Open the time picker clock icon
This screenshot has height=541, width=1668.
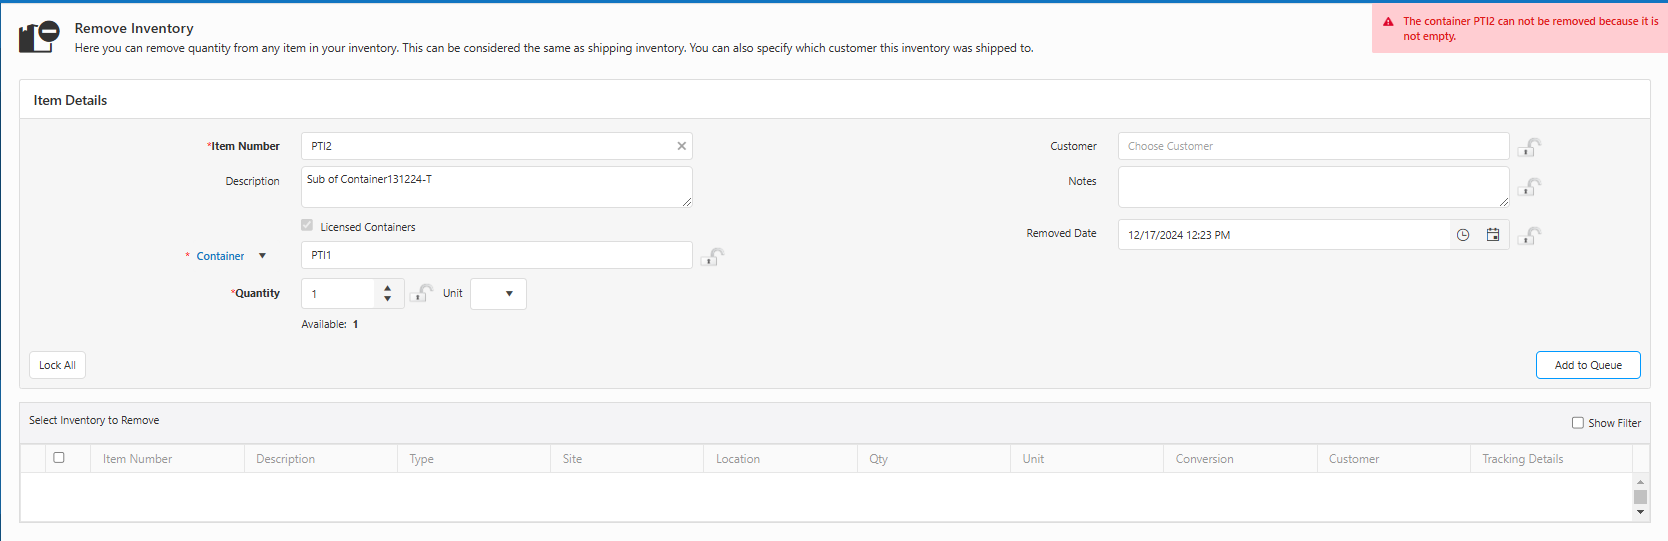click(1463, 235)
